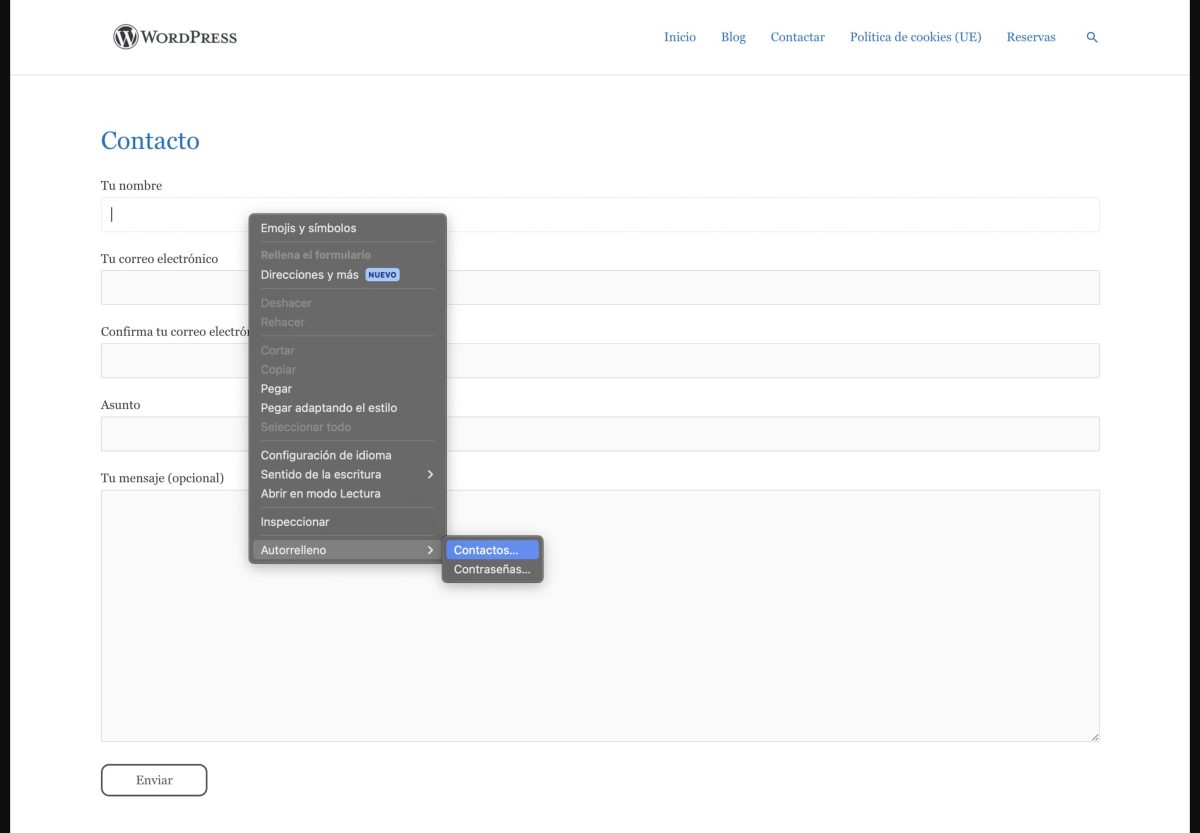Open the search magnifier icon
Screen dimensions: 1200x833
coord(1091,37)
